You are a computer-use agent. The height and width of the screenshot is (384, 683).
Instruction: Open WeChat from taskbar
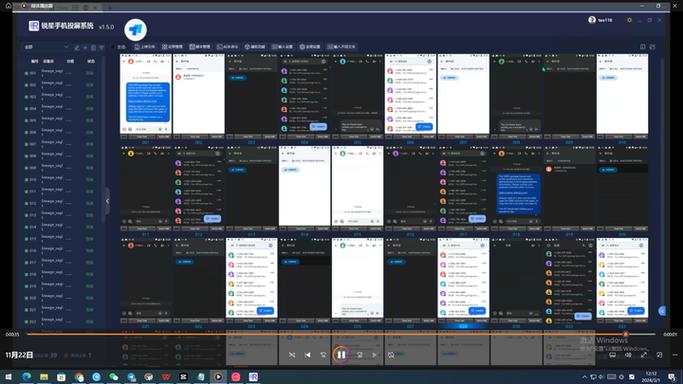(x=114, y=377)
